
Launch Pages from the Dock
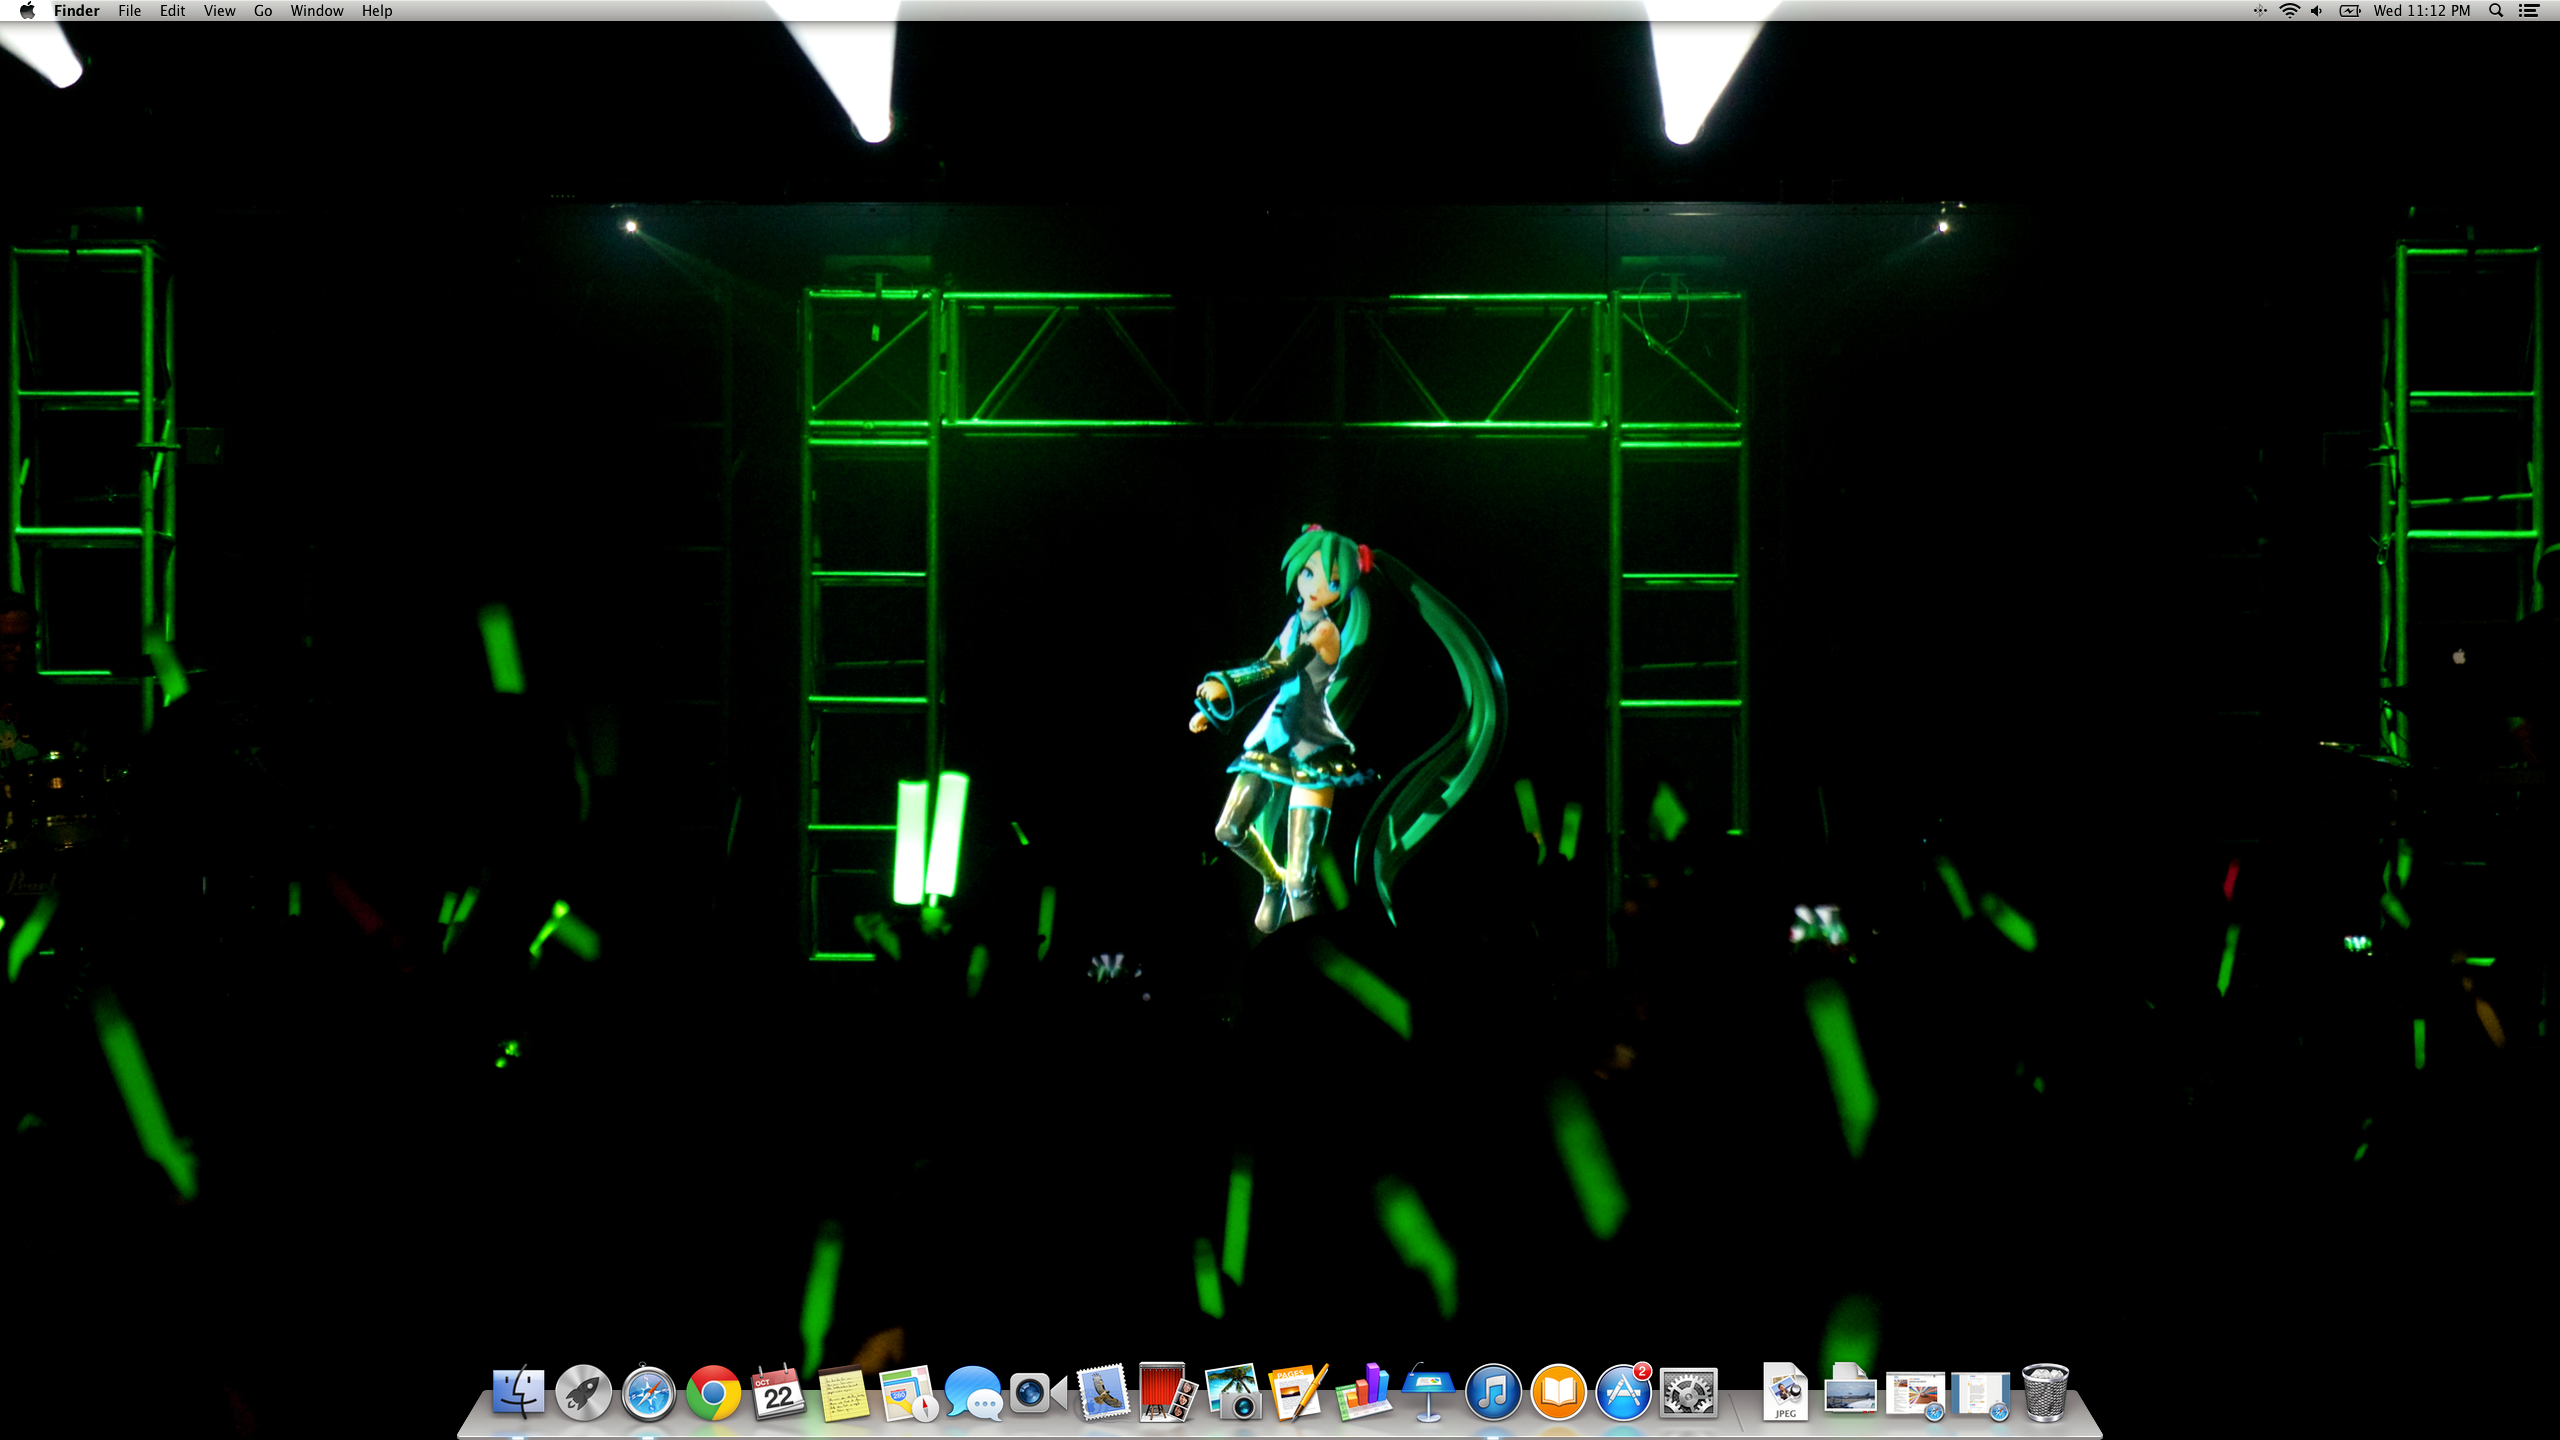[1298, 1392]
